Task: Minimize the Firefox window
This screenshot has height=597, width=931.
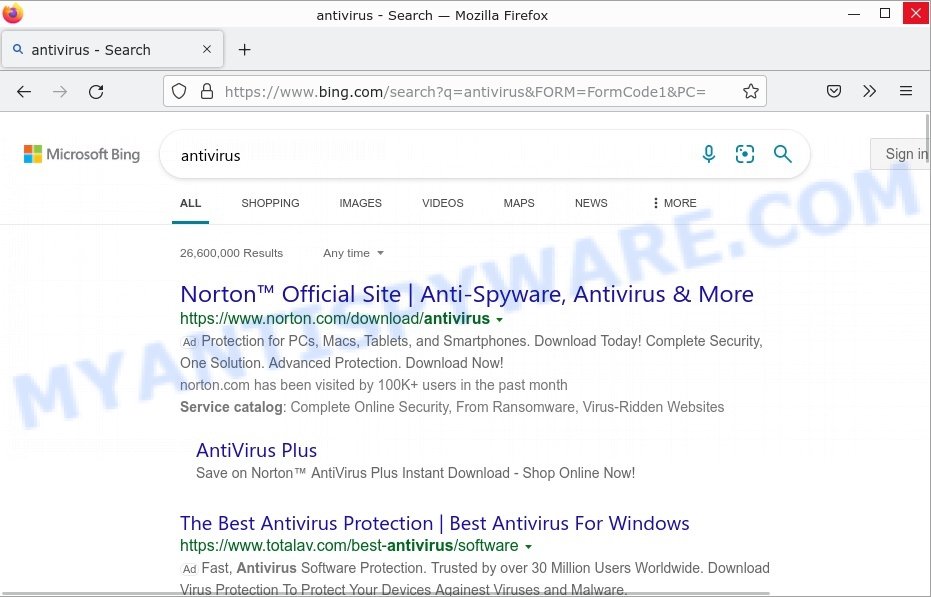Action: [x=854, y=13]
